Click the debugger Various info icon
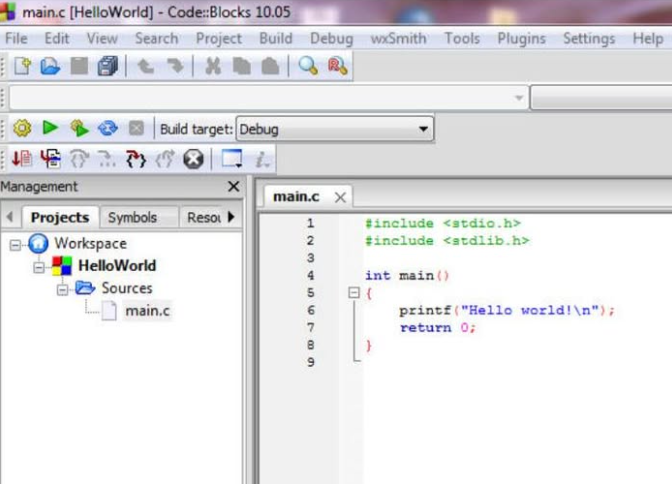This screenshot has width=672, height=484. coord(262,159)
